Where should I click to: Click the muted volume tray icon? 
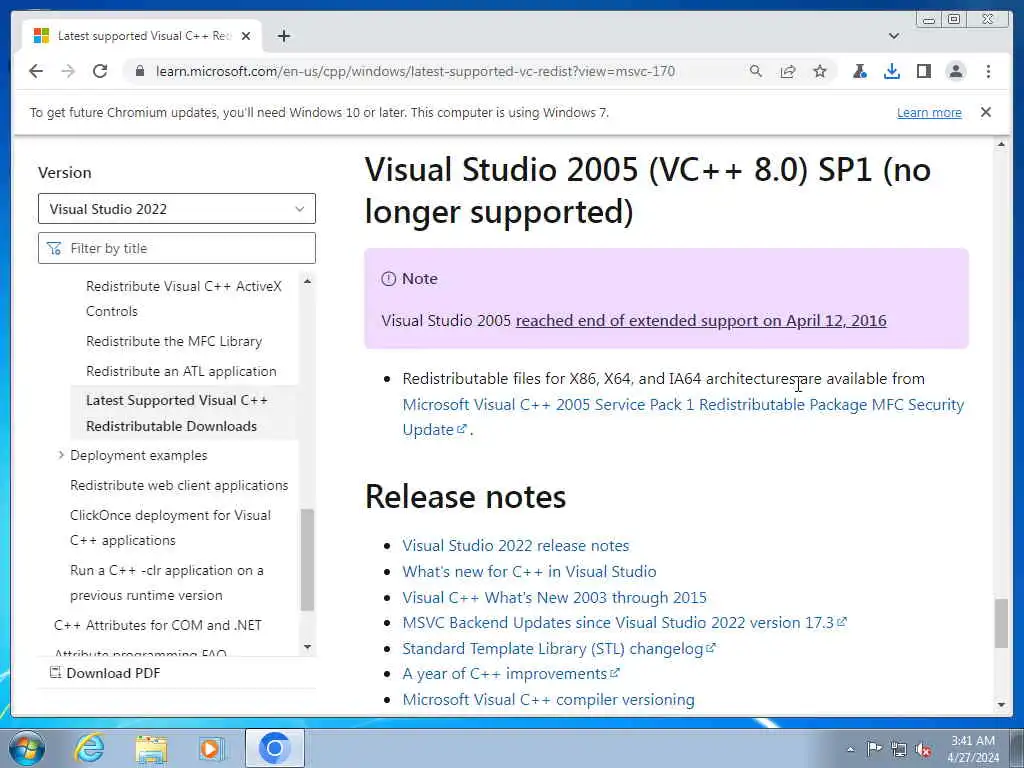click(x=923, y=750)
